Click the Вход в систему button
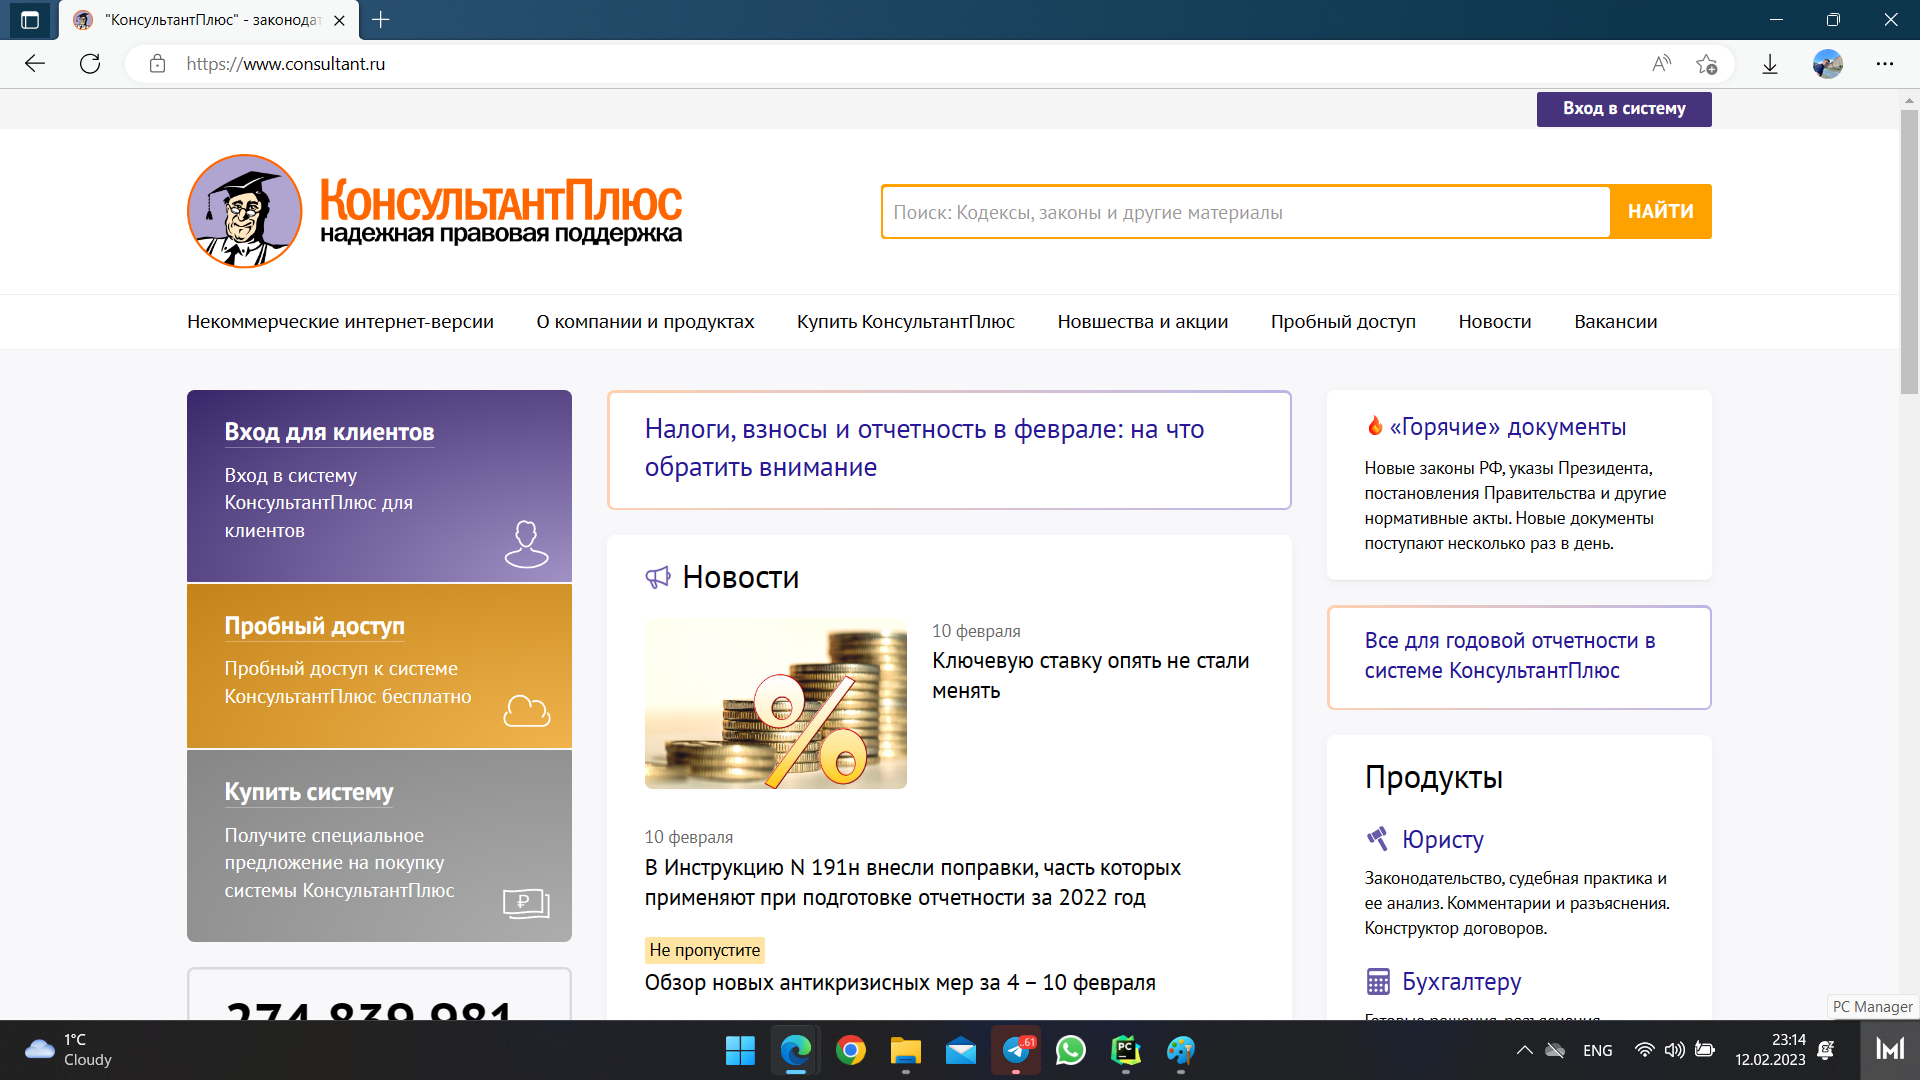 click(x=1624, y=109)
